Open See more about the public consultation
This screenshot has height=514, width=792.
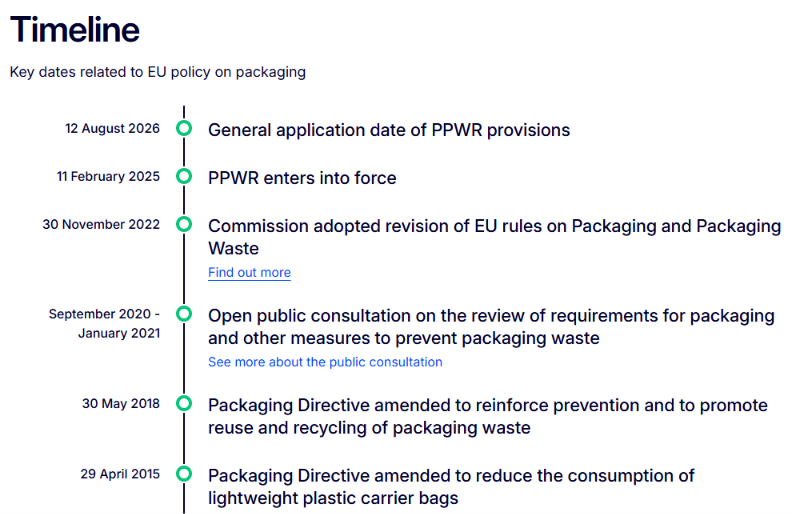point(325,362)
